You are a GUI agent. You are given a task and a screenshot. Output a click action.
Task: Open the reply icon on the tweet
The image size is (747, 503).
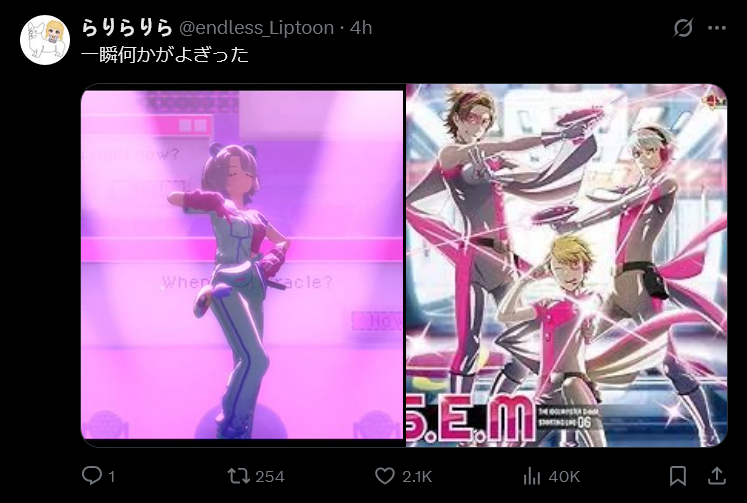pos(91,475)
